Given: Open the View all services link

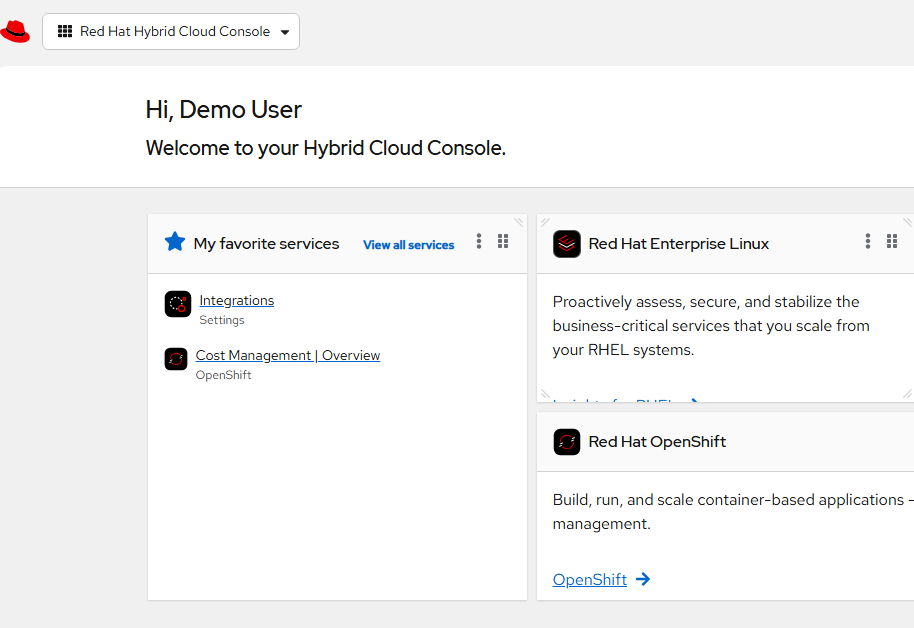Looking at the screenshot, I should (x=409, y=245).
